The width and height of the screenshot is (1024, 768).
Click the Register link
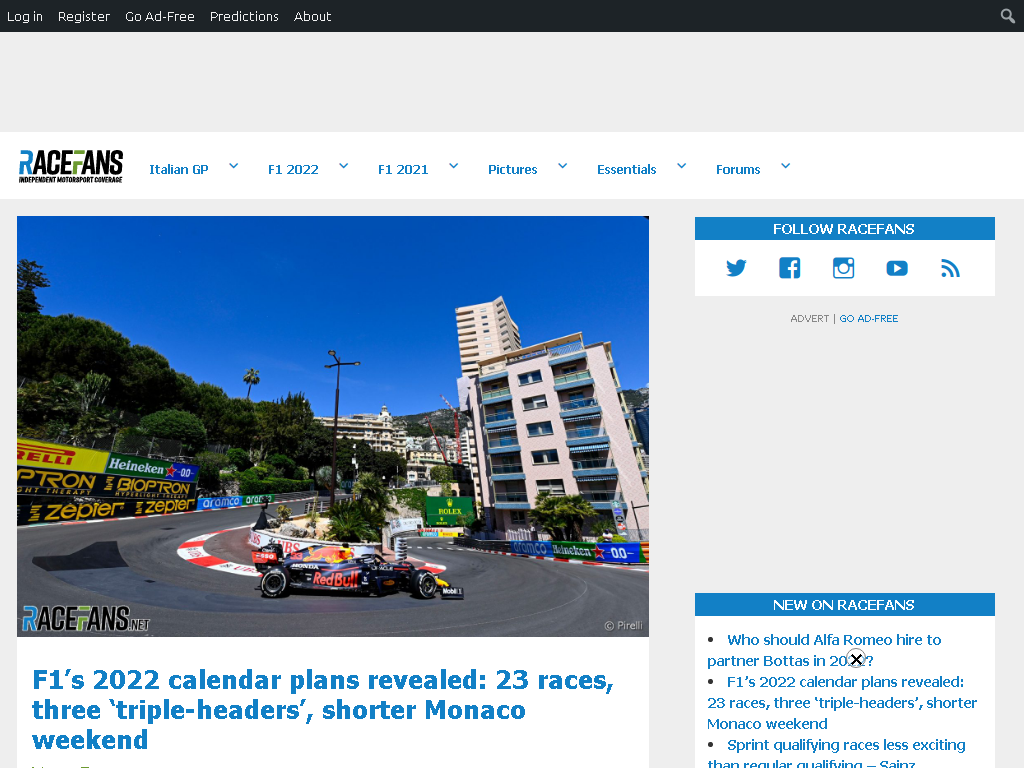point(84,16)
